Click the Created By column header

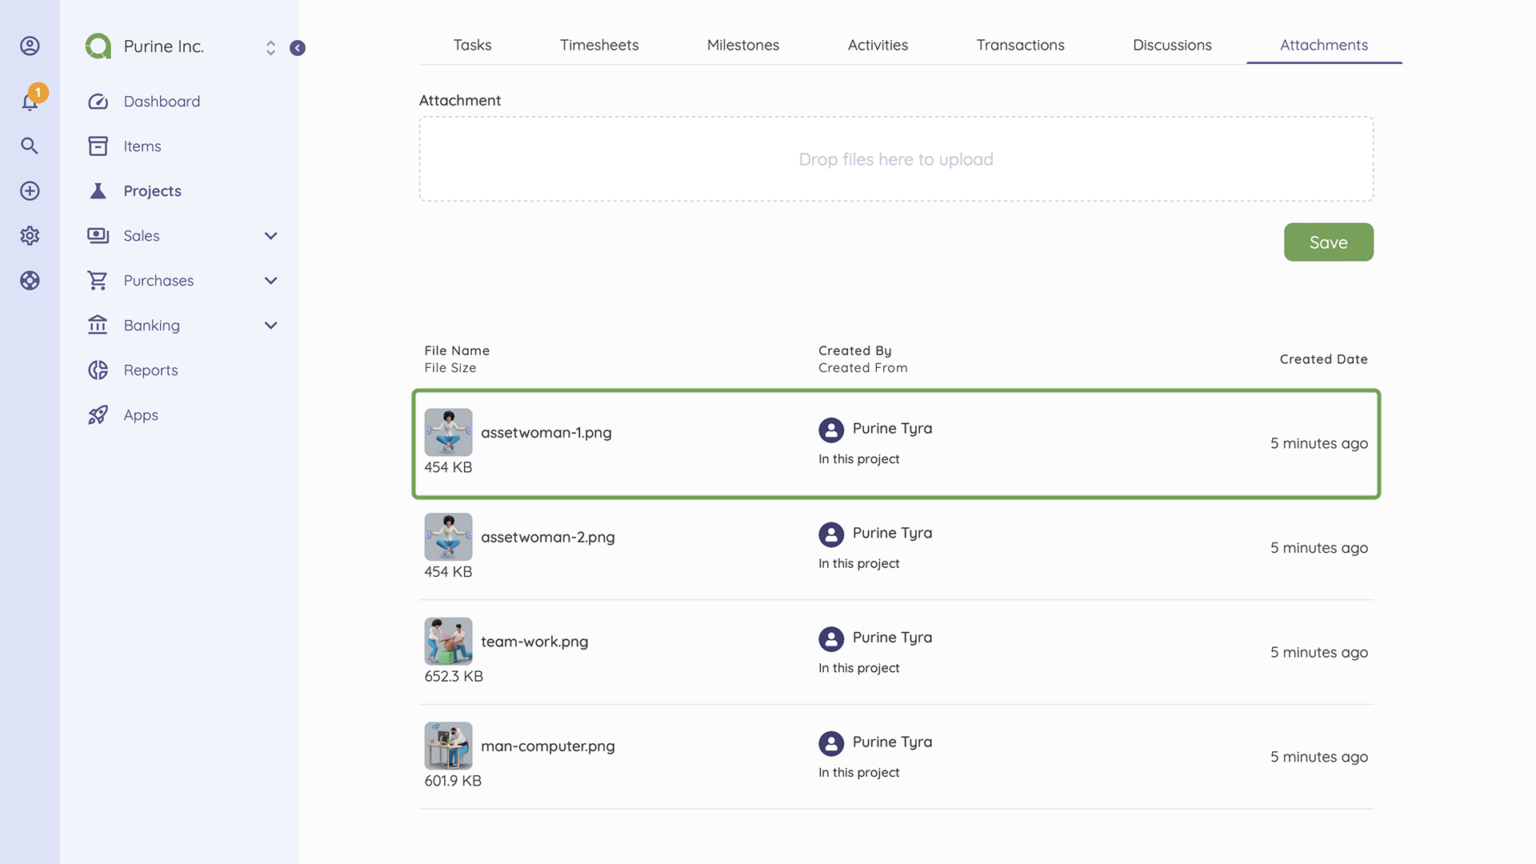[855, 350]
